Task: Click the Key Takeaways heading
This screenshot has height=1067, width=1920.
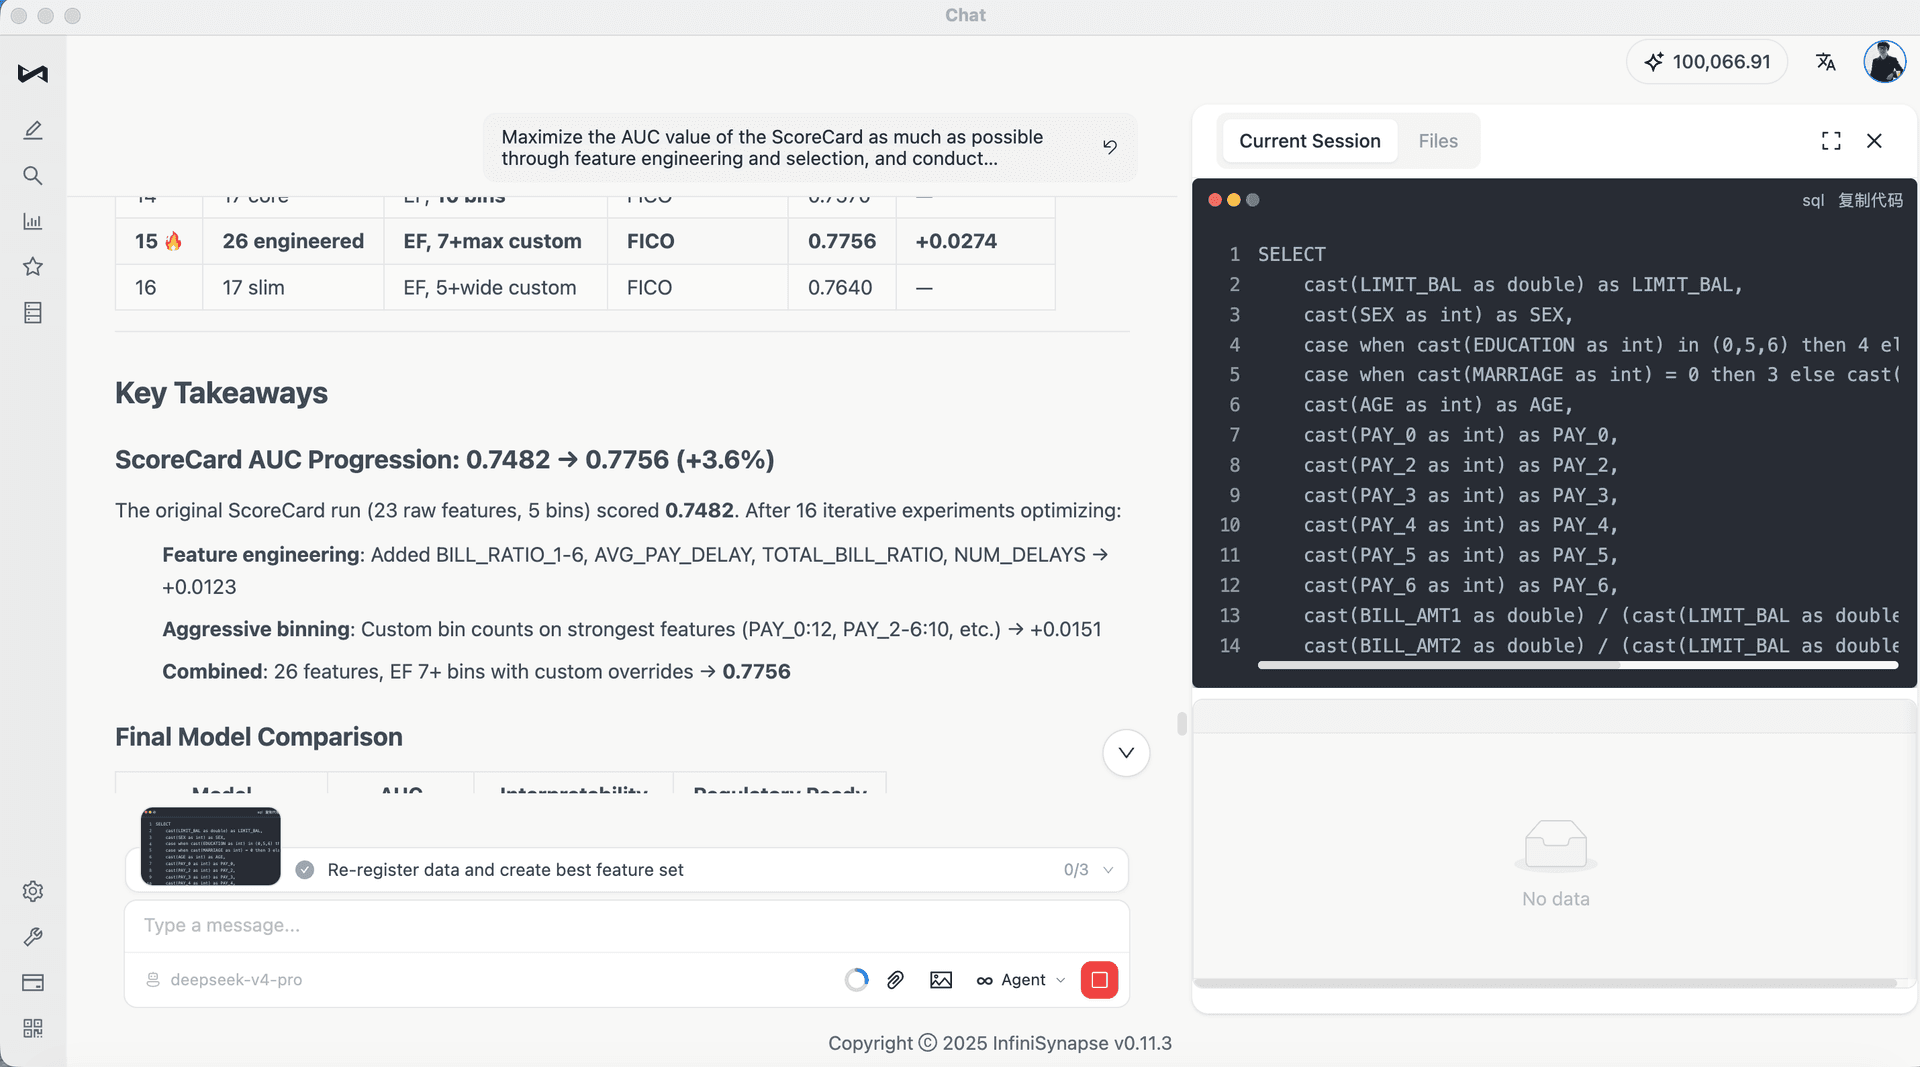Action: (221, 393)
